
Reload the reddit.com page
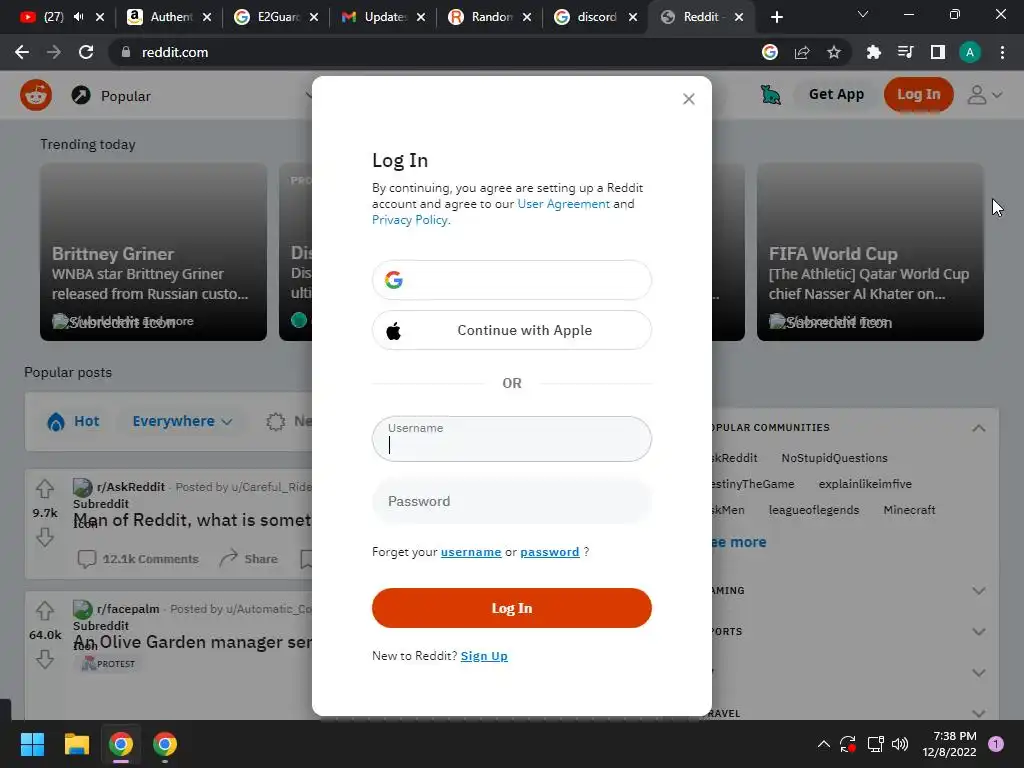coord(86,52)
